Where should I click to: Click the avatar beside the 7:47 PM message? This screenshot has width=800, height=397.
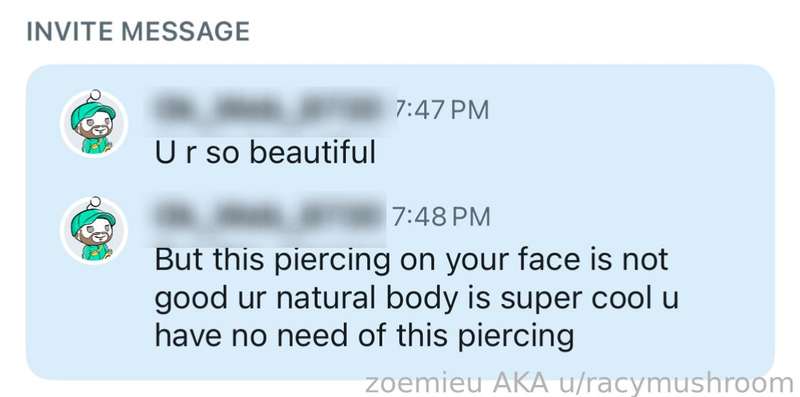(x=93, y=123)
